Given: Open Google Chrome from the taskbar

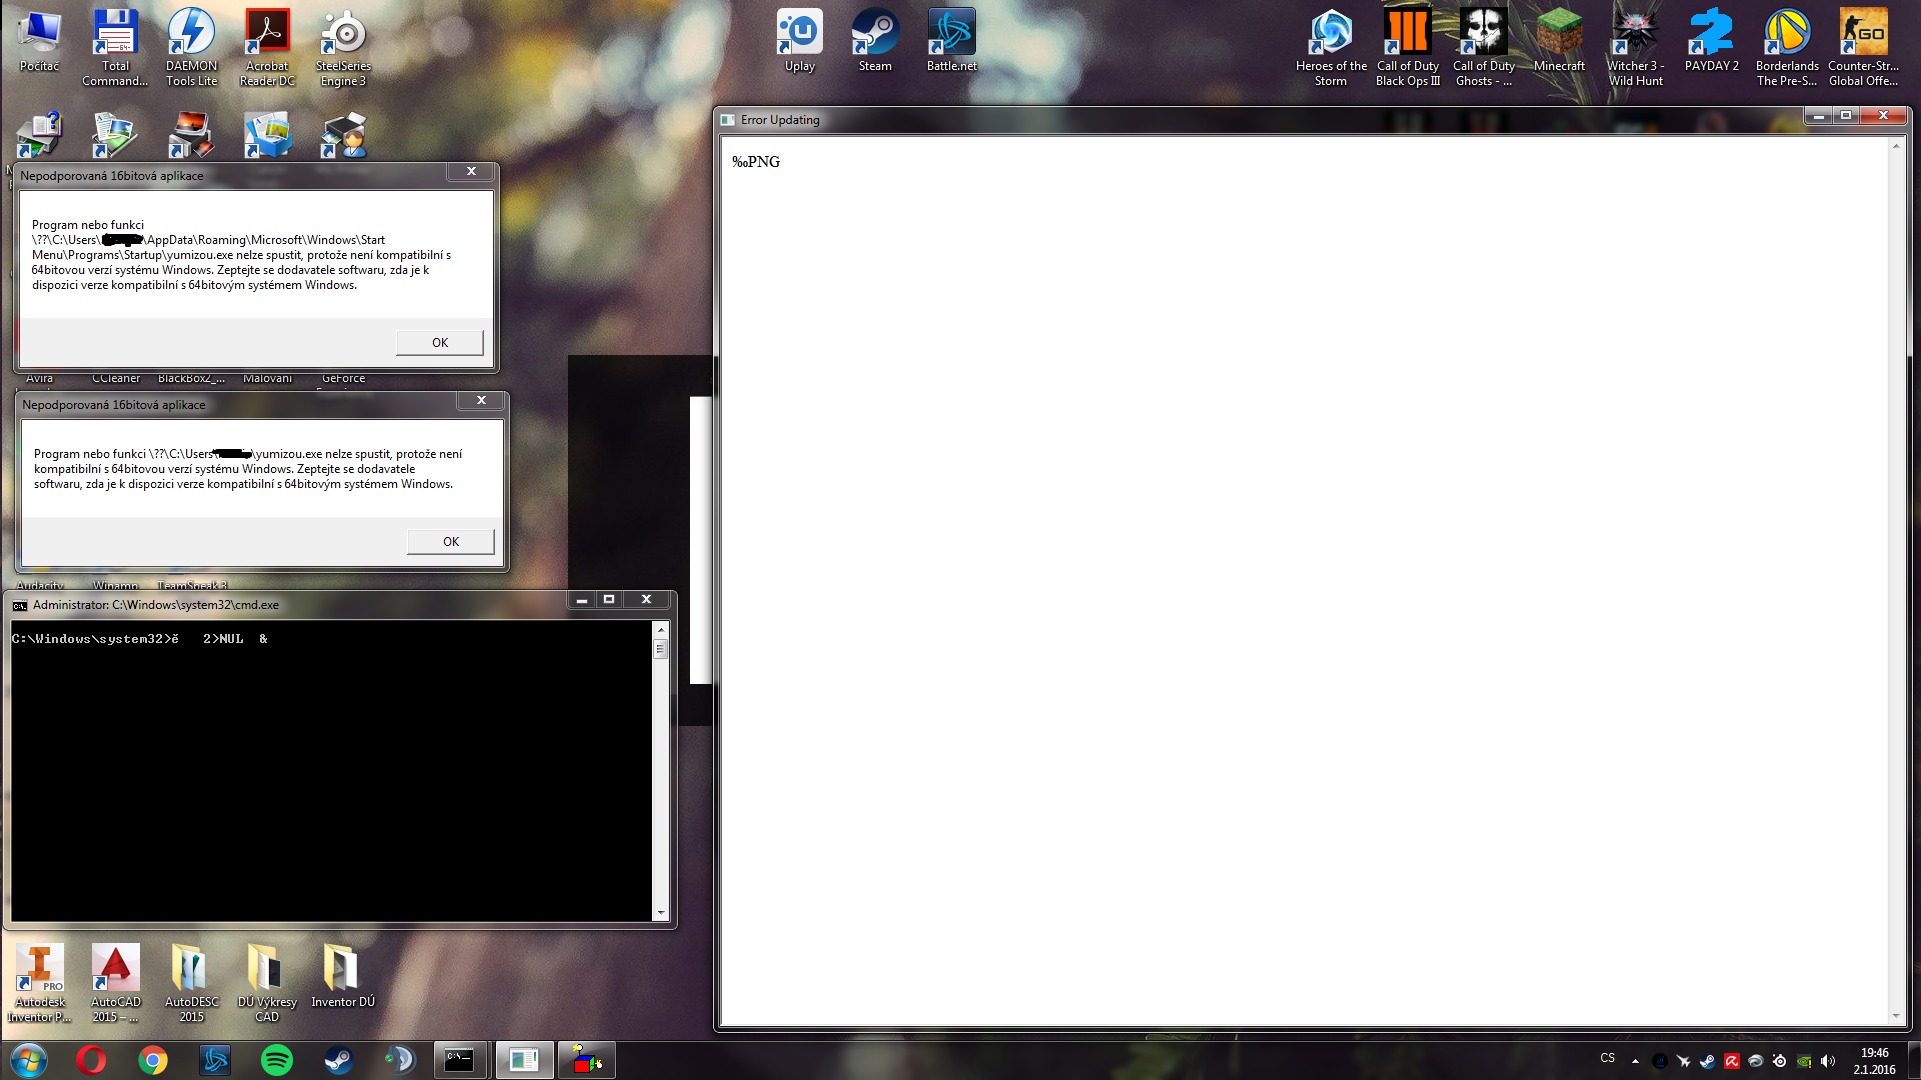Looking at the screenshot, I should click(153, 1060).
